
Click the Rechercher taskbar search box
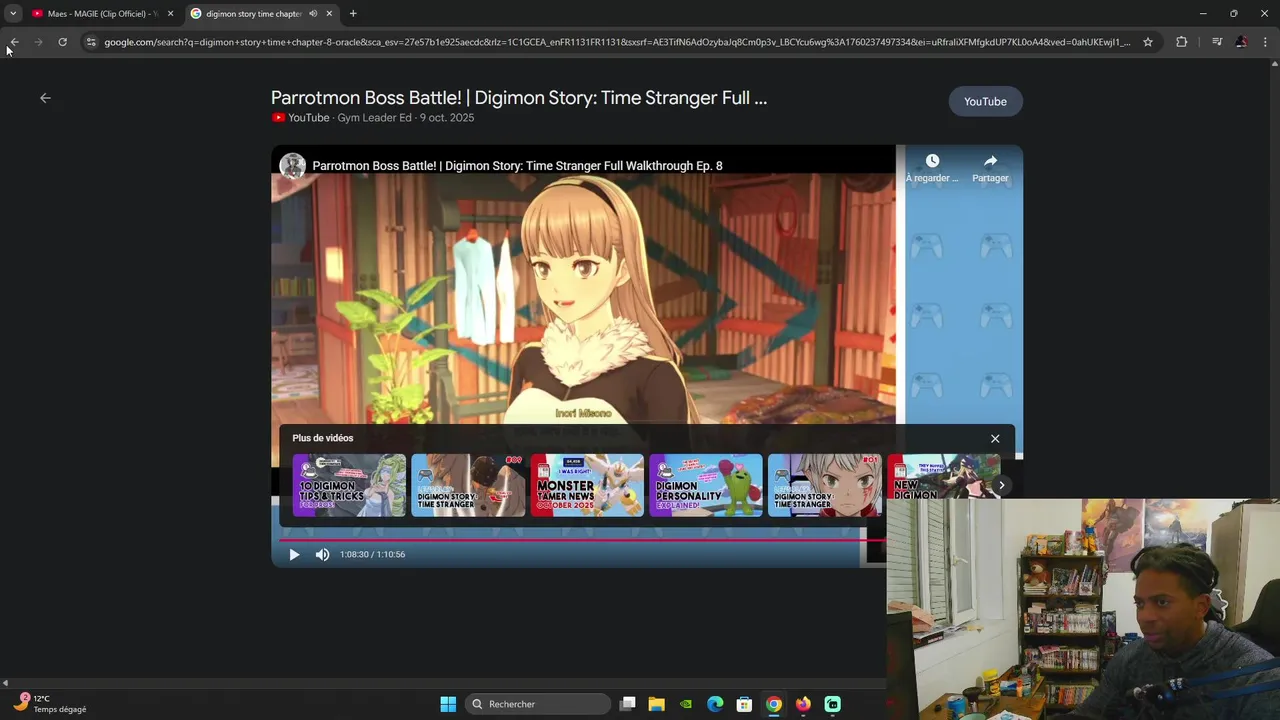[x=539, y=704]
